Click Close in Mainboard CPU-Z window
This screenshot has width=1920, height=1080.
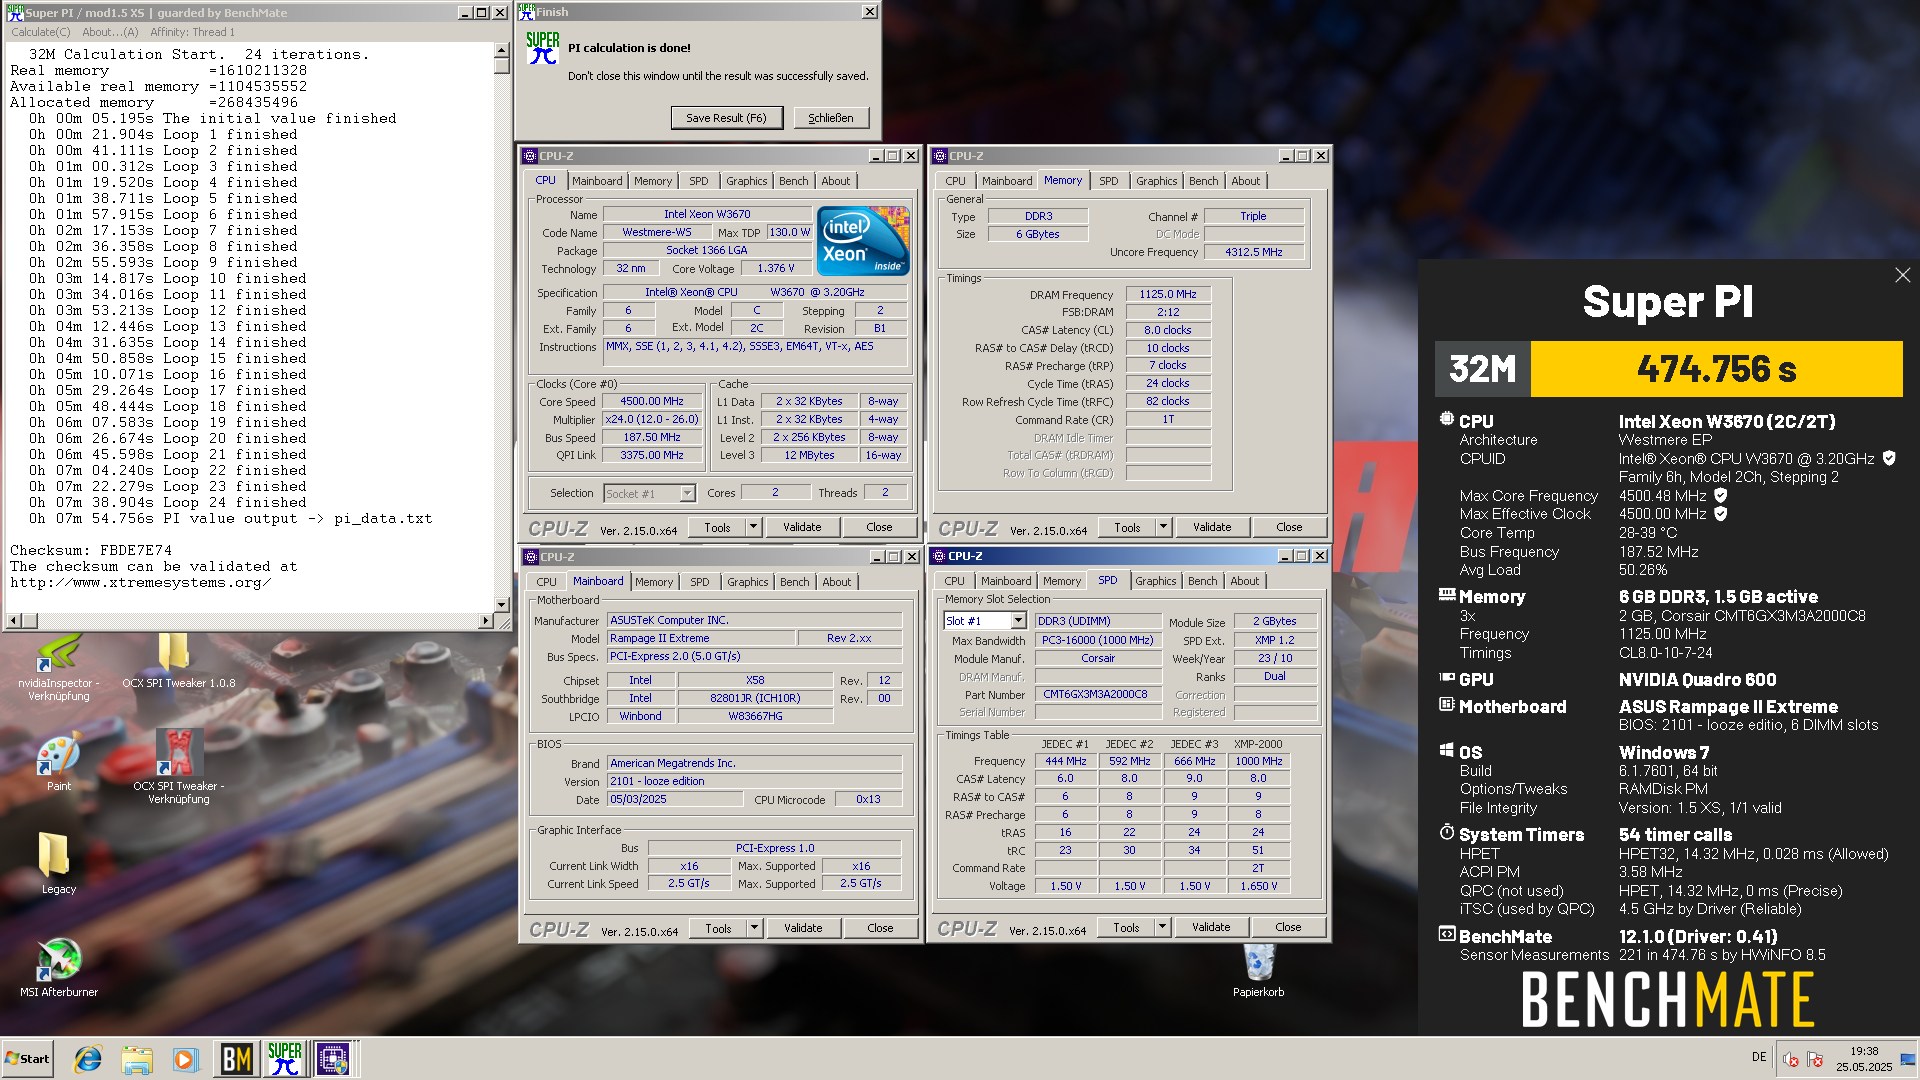pyautogui.click(x=880, y=928)
